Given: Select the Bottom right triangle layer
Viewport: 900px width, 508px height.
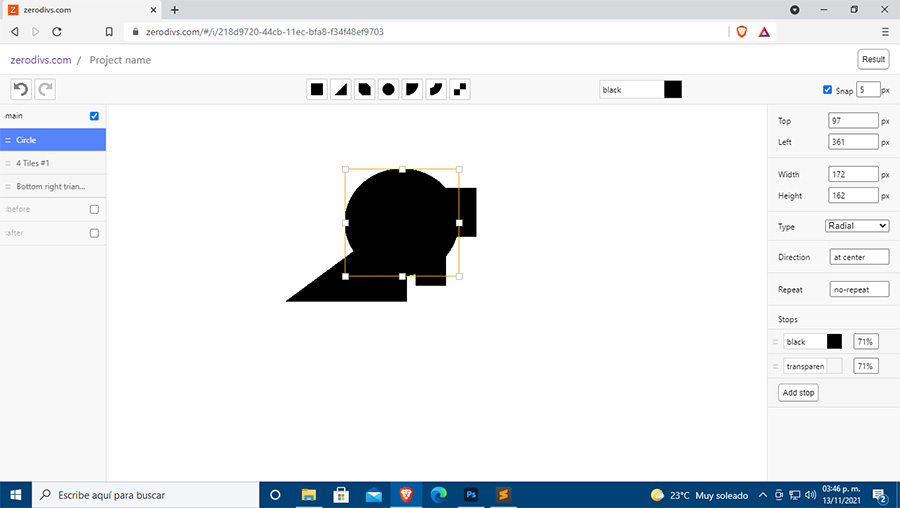Looking at the screenshot, I should coord(52,186).
